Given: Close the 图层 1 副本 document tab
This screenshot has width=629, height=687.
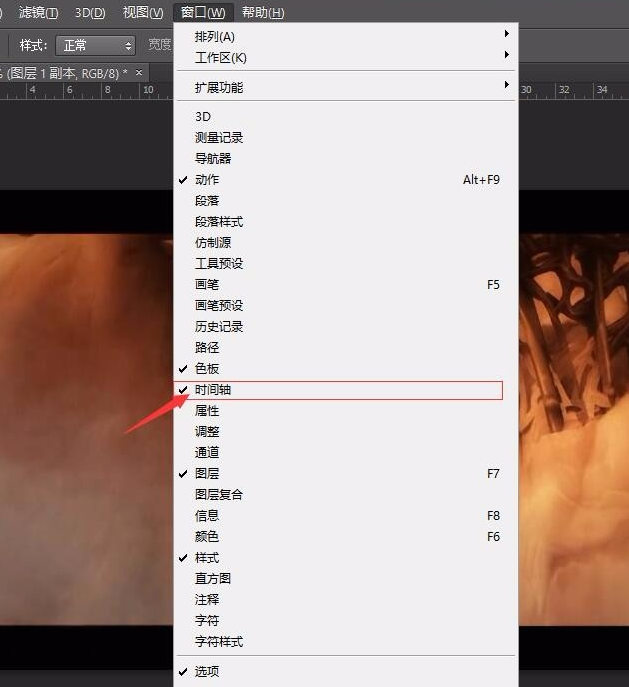Looking at the screenshot, I should [139, 73].
